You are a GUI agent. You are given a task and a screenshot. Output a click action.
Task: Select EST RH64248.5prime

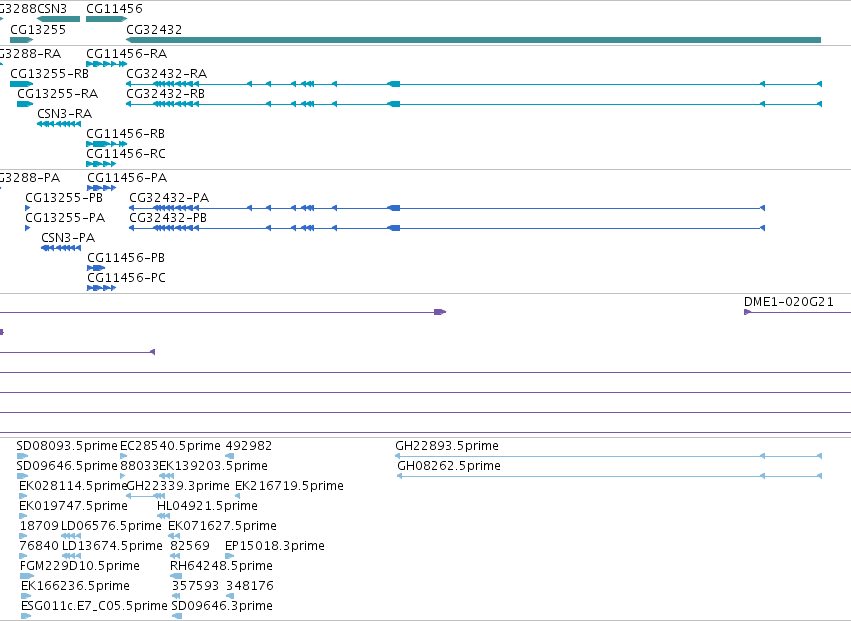[x=176, y=576]
